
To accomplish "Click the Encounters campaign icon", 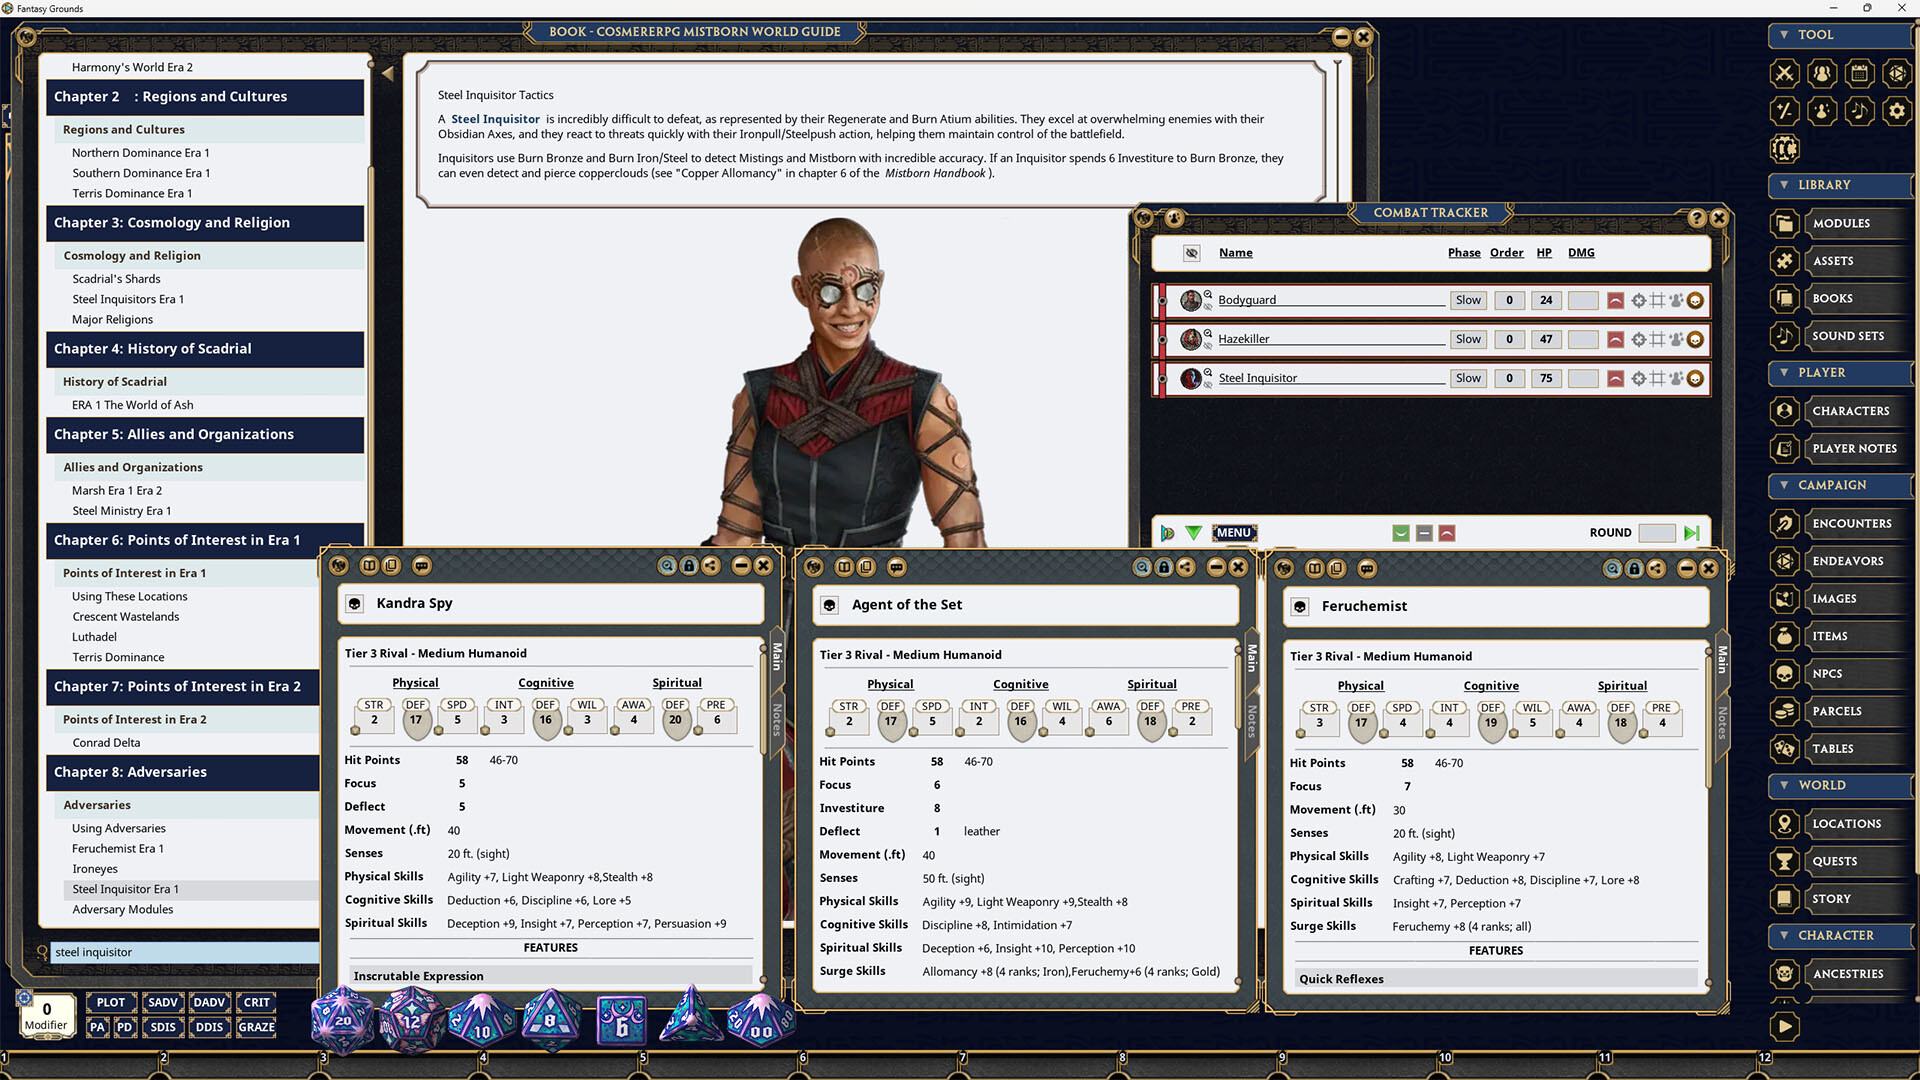I will click(1784, 523).
